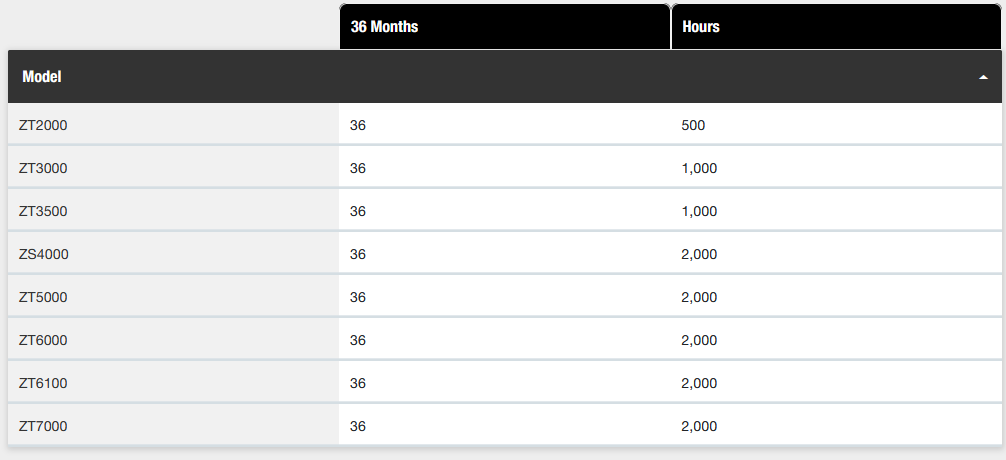The image size is (1006, 460).
Task: Click the 36 months value for ZT6100
Action: point(358,383)
